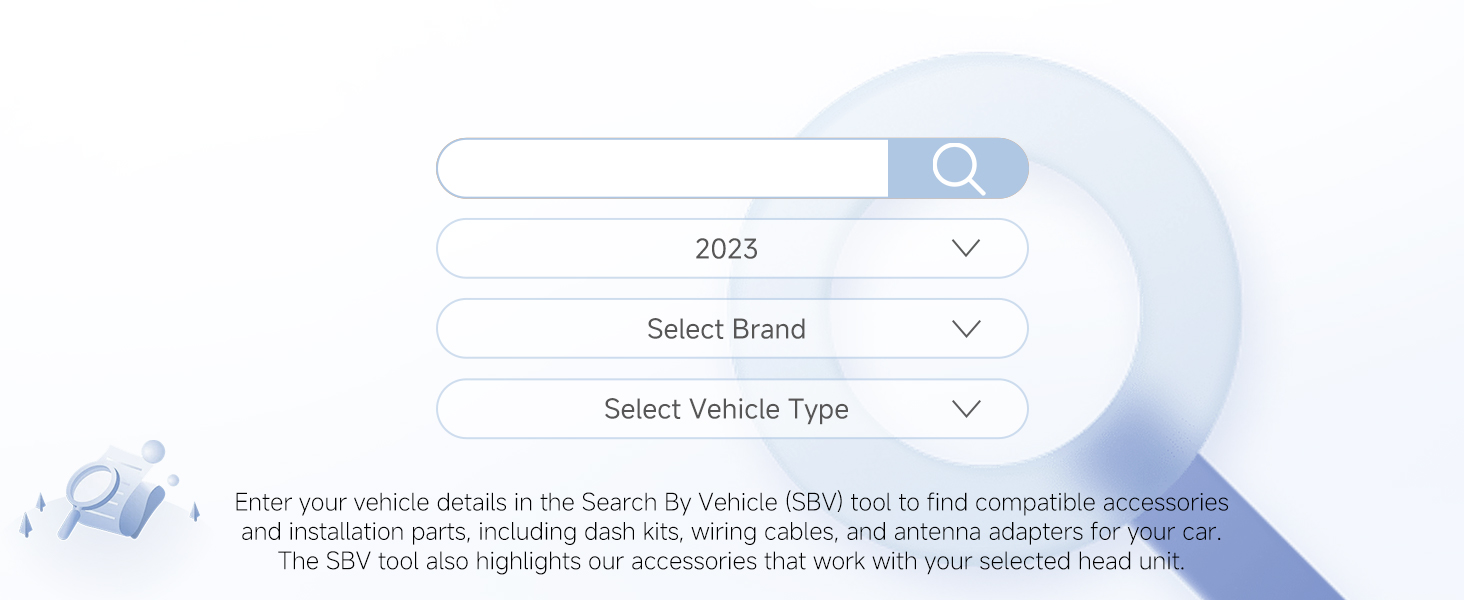Click the single tiny tree right of the illustration
The height and width of the screenshot is (600, 1464).
pos(194,511)
